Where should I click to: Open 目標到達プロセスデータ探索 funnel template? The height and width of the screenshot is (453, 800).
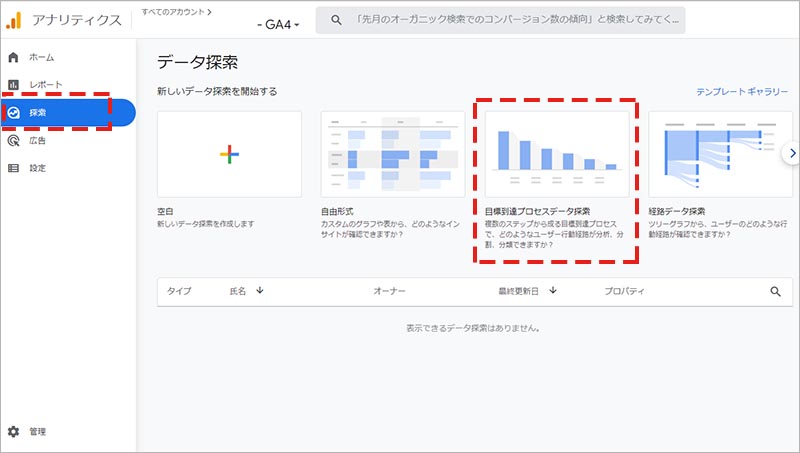pyautogui.click(x=556, y=153)
